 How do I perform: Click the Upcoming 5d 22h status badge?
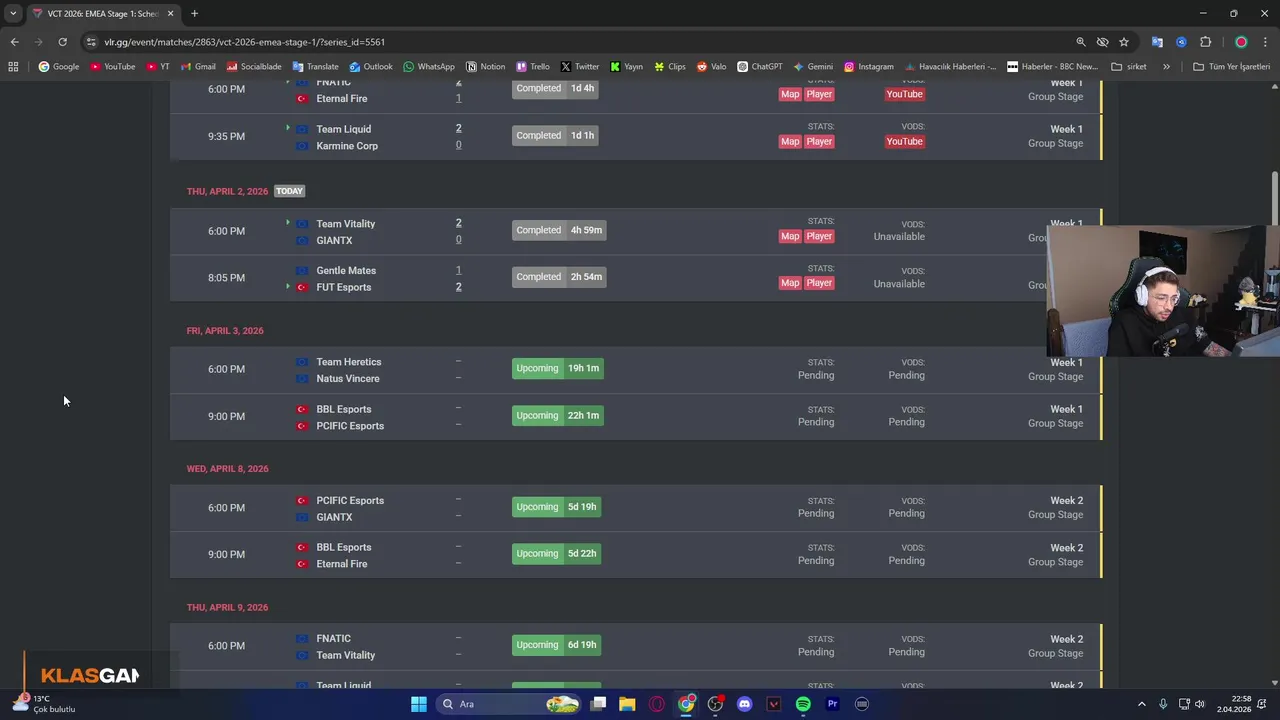(x=556, y=553)
